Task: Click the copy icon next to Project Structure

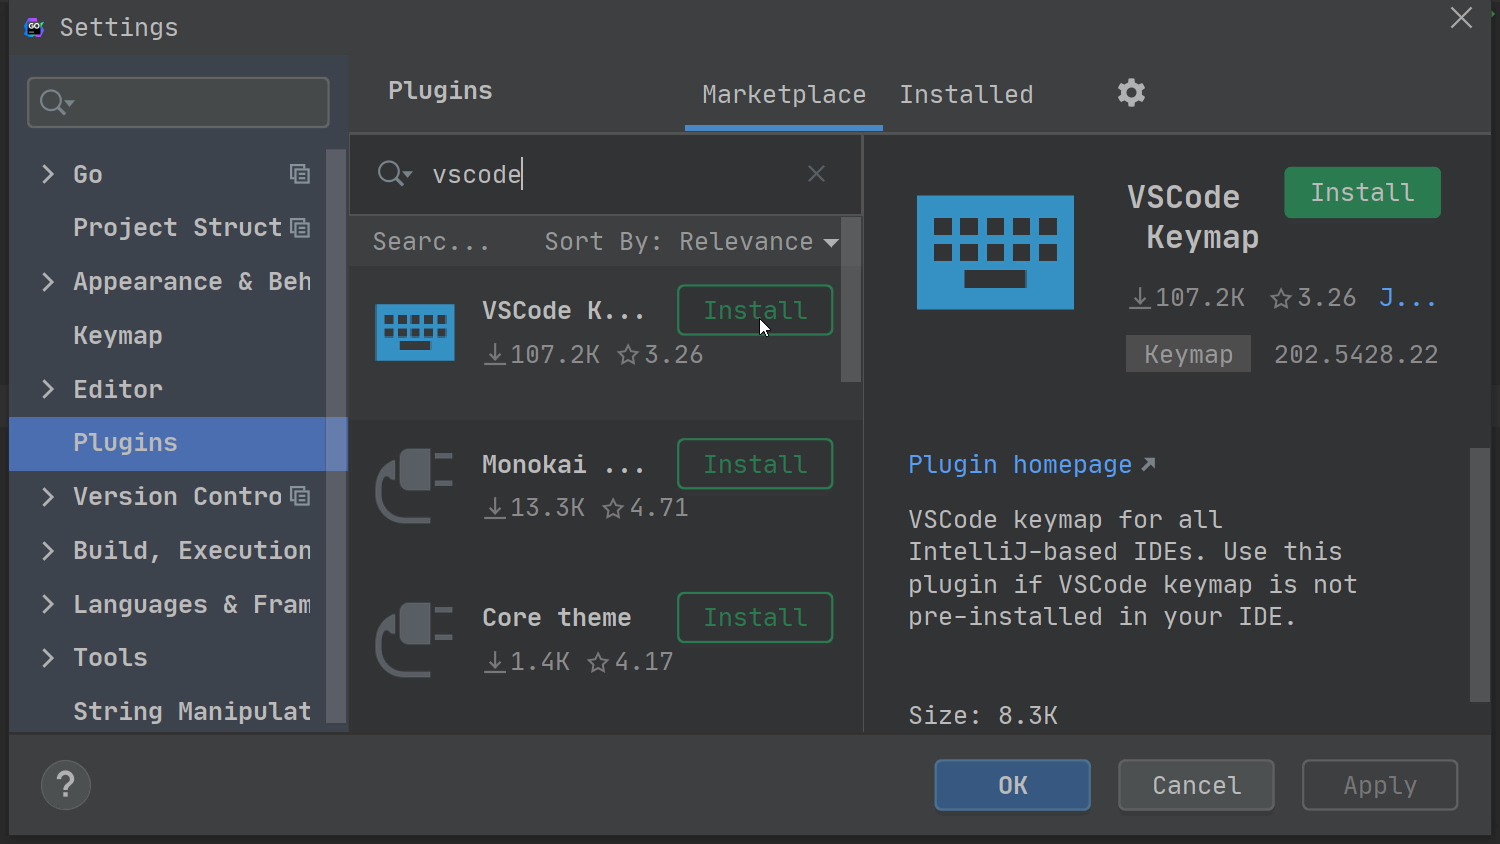Action: [300, 228]
